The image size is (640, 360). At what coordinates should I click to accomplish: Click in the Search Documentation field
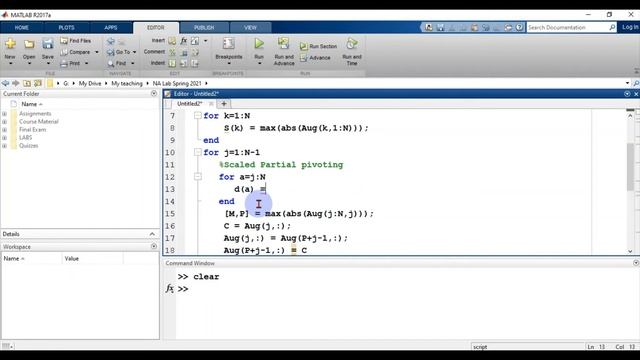567,27
